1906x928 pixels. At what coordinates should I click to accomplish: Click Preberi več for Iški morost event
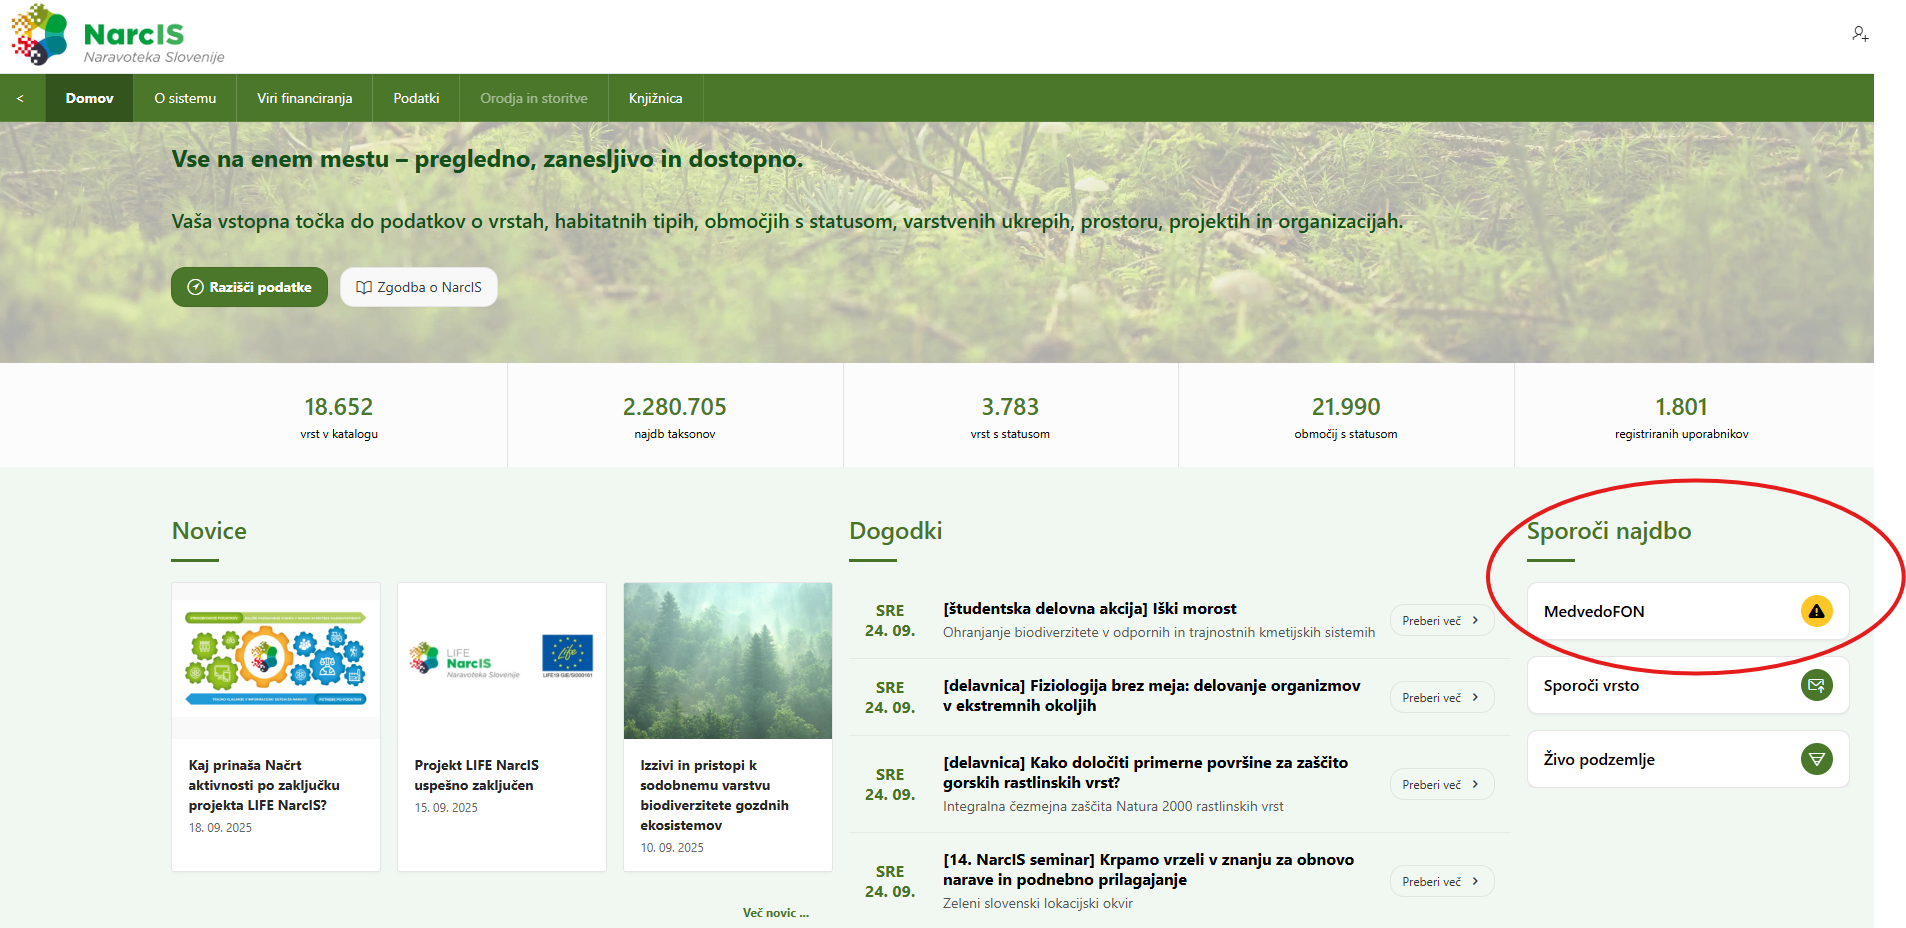(x=1441, y=621)
